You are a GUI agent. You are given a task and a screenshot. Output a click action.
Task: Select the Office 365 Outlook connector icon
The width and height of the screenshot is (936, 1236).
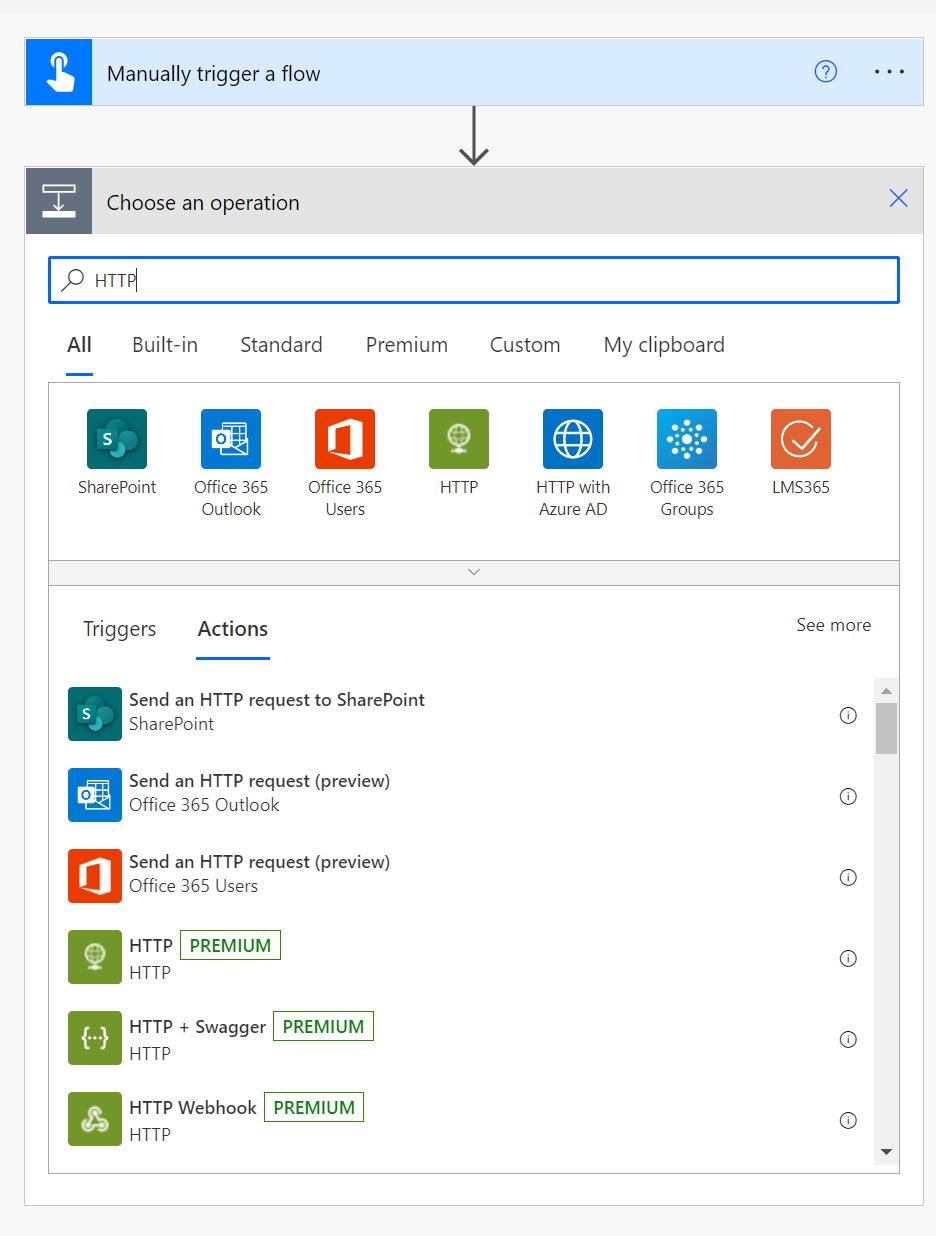point(231,439)
